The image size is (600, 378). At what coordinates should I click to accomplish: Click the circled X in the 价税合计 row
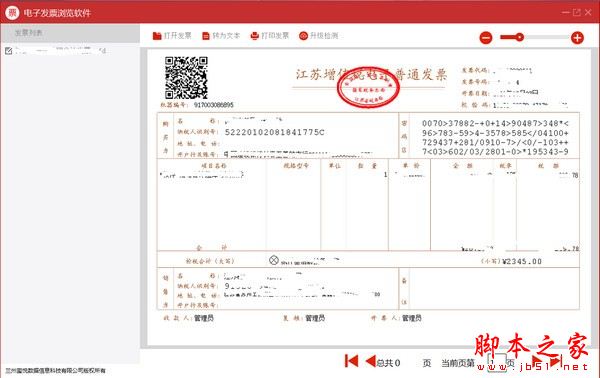(274, 260)
